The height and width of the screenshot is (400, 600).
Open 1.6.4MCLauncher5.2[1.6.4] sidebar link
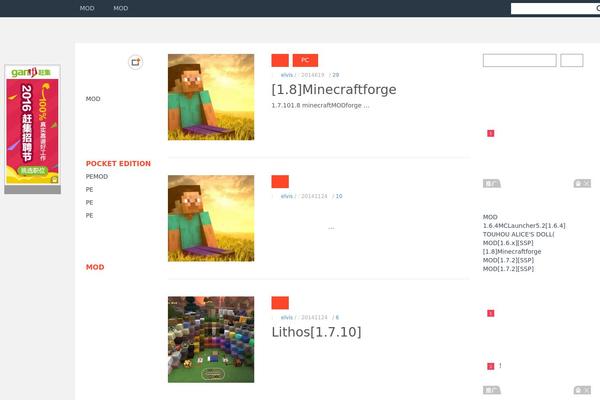524,226
